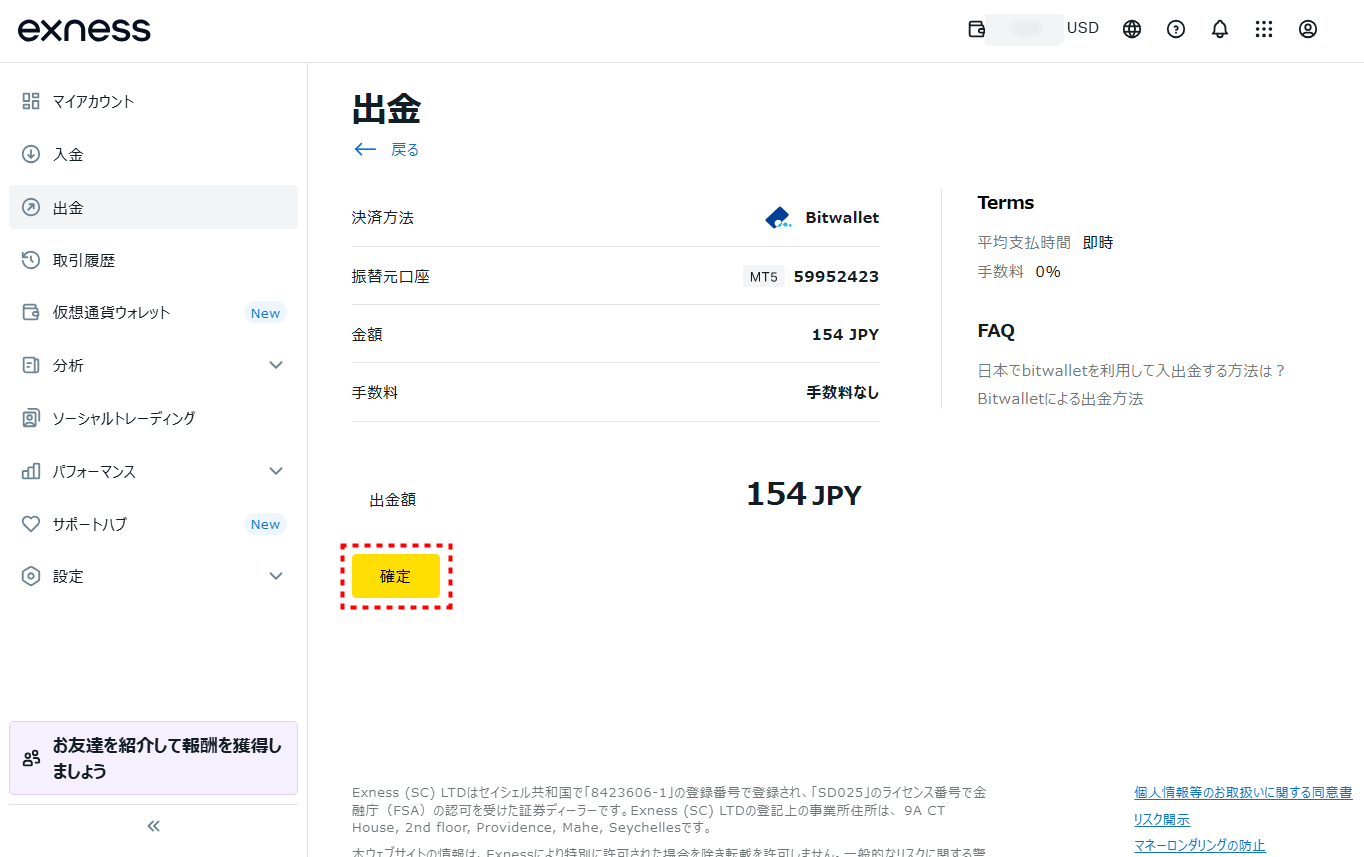Viewport: 1364px width, 857px height.
Task: Click the 取引履歴 history clock icon
Action: tap(31, 260)
